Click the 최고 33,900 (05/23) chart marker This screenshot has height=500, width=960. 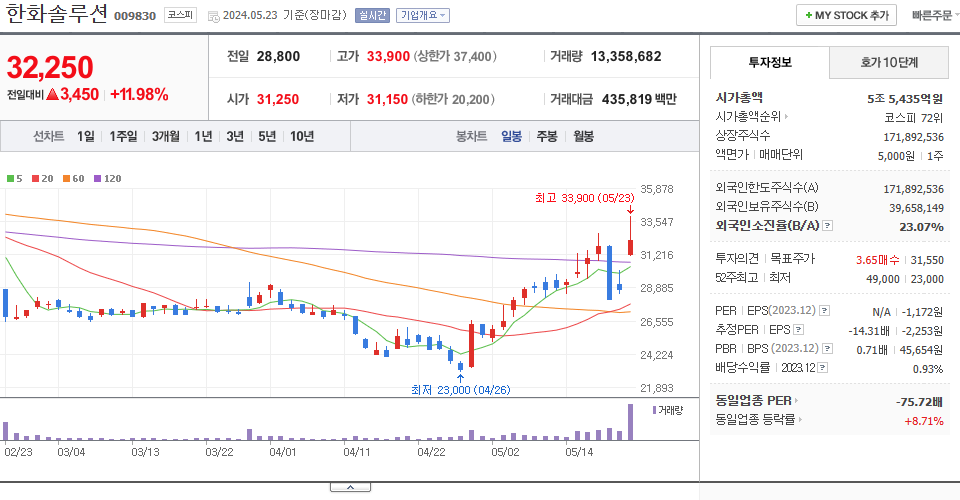click(584, 198)
